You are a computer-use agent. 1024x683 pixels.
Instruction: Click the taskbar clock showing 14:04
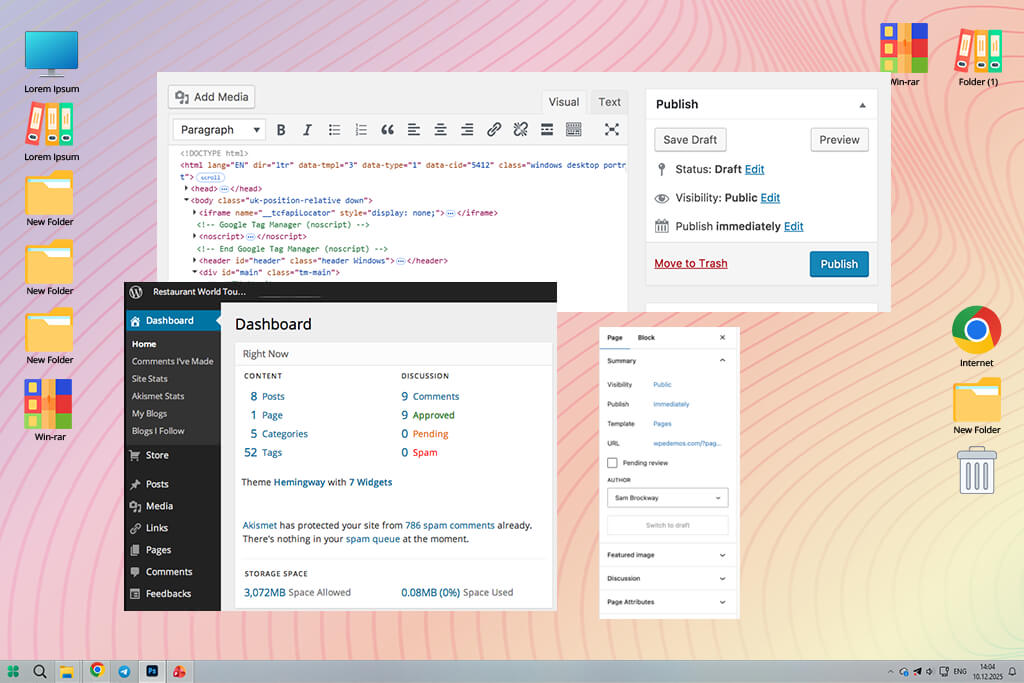tap(987, 671)
